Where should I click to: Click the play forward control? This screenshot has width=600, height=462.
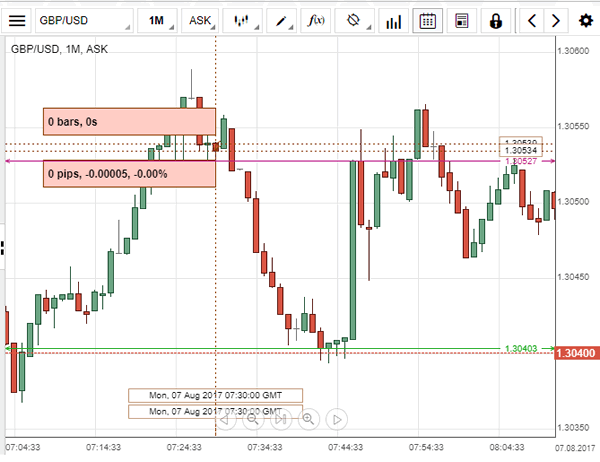(337, 420)
